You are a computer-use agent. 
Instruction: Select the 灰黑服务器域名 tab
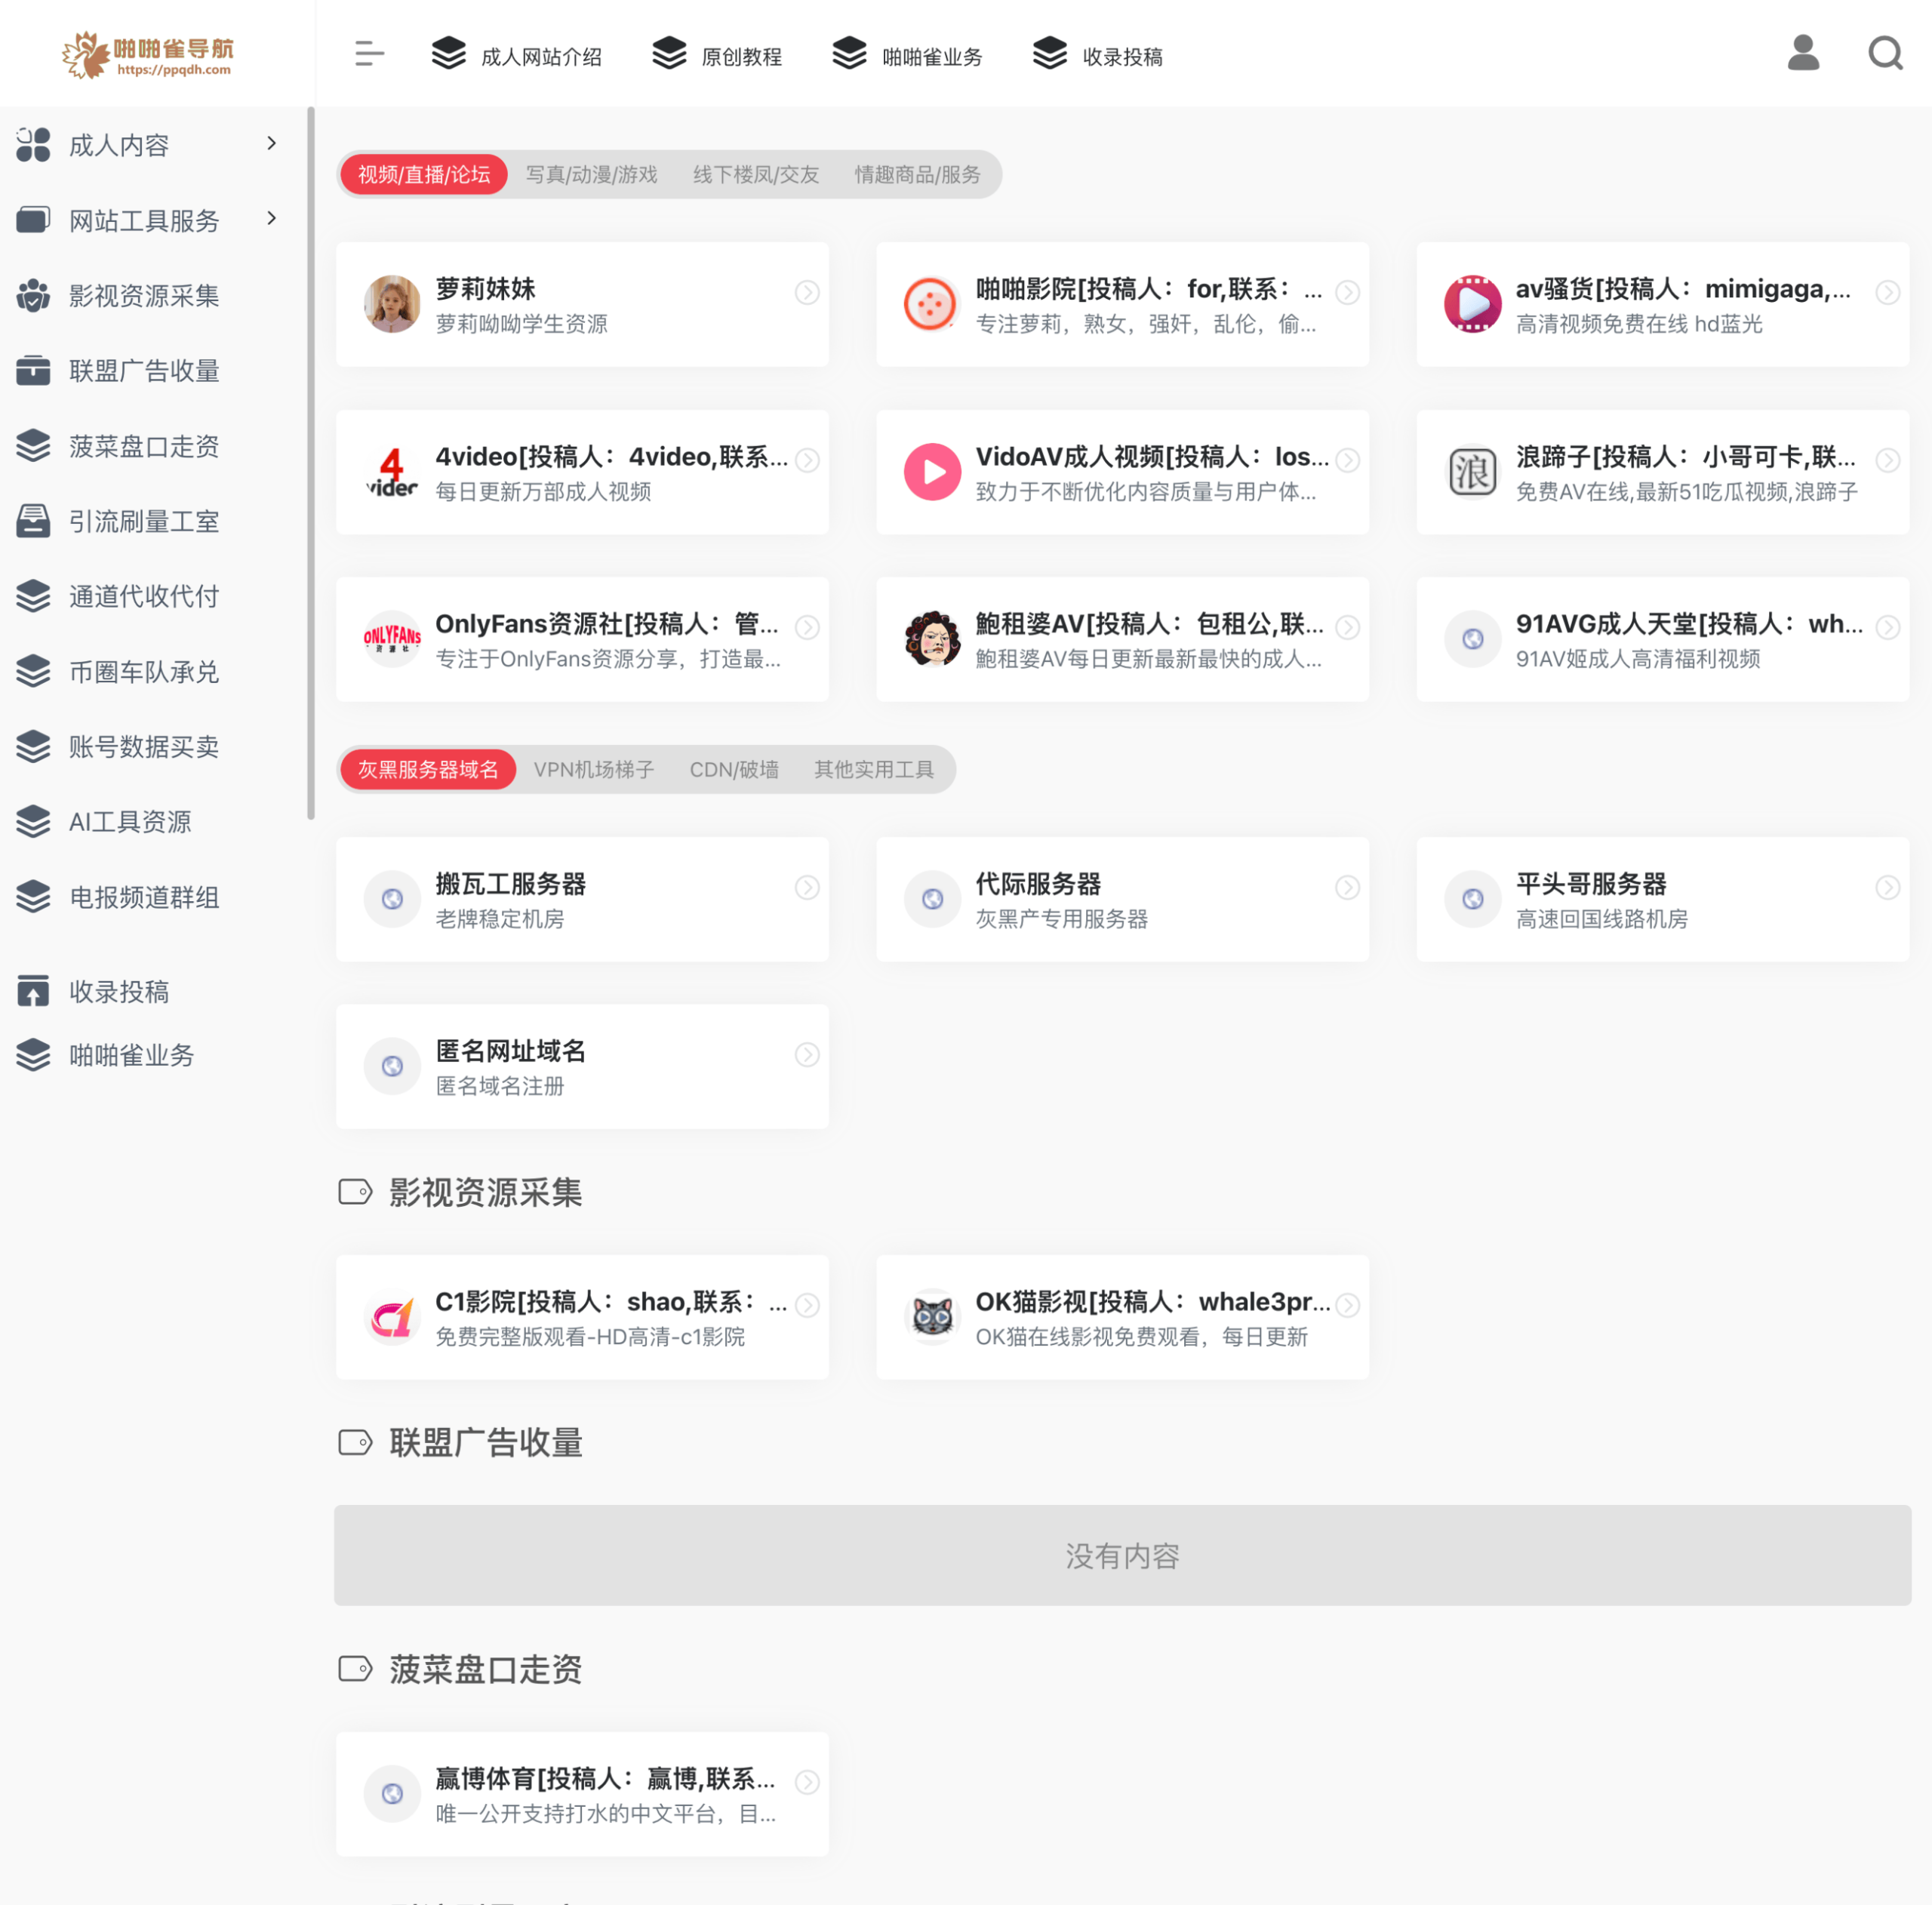(428, 769)
